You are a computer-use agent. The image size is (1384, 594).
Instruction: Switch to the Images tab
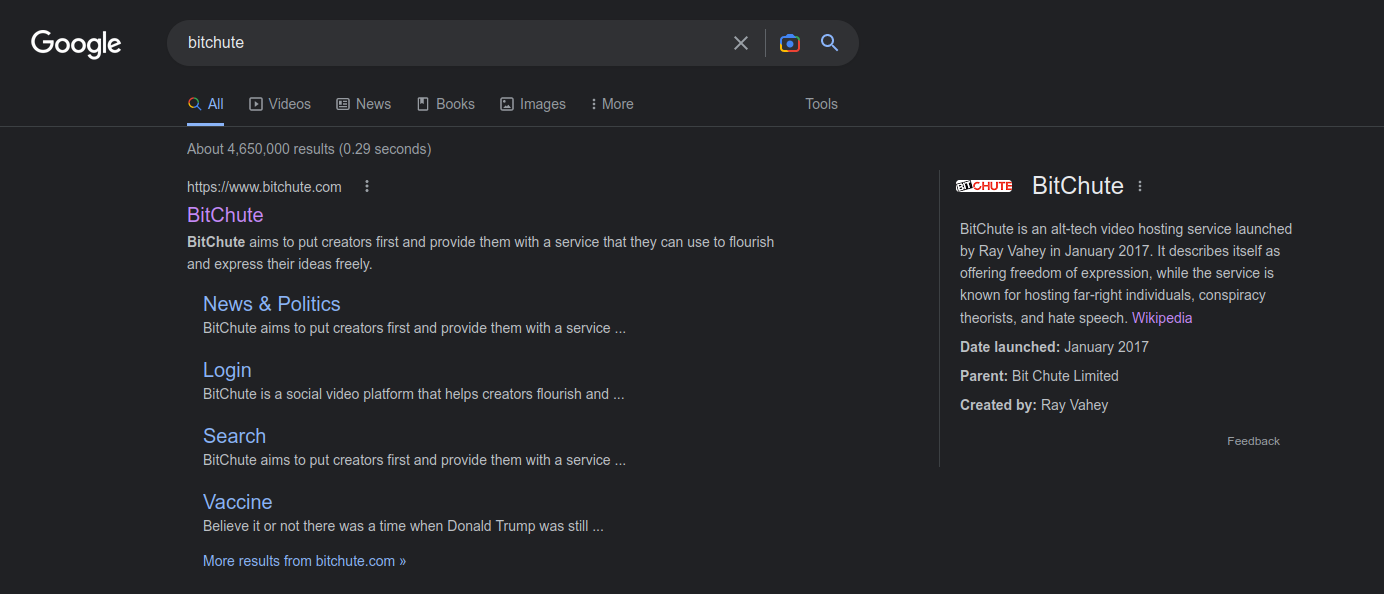click(533, 104)
